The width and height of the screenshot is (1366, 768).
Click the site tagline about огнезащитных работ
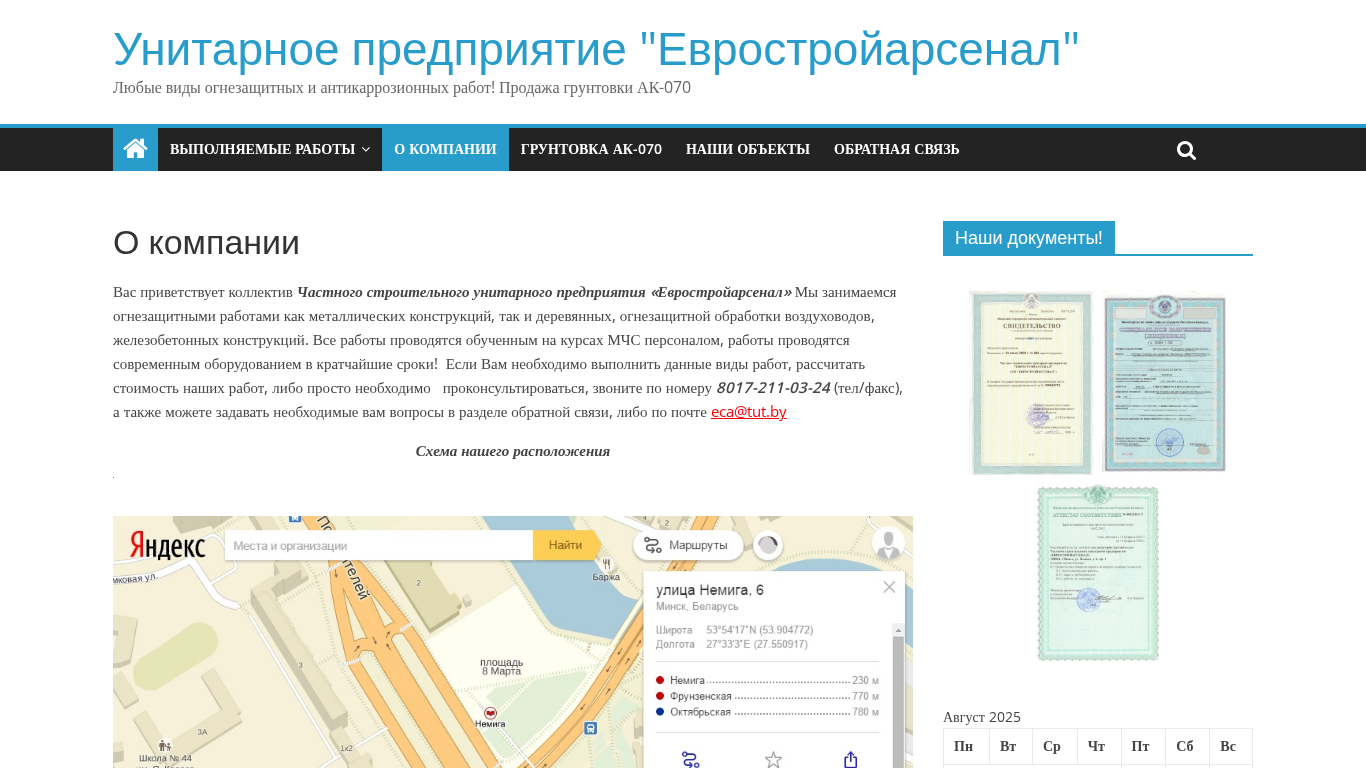(x=402, y=88)
